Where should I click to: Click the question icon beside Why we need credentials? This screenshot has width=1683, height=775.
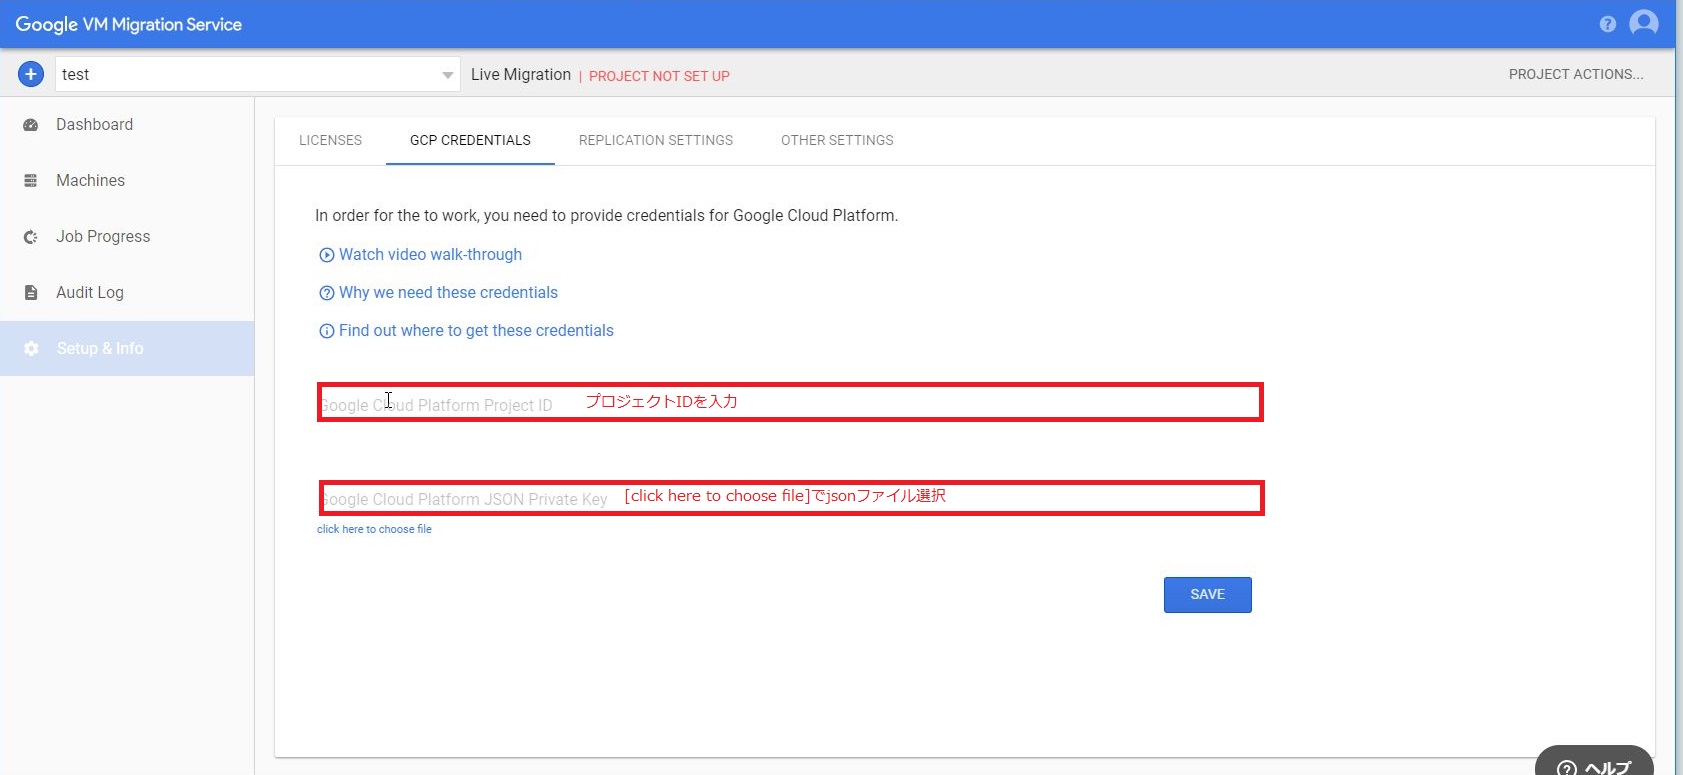tap(326, 293)
